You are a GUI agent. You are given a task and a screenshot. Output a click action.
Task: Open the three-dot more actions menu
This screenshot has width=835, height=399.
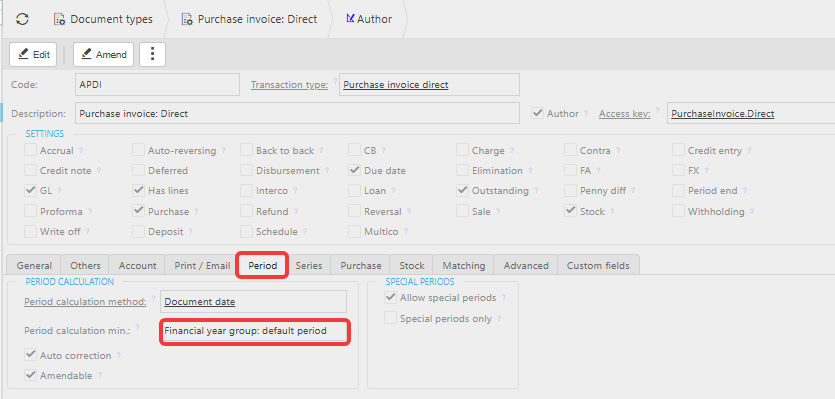(x=152, y=54)
